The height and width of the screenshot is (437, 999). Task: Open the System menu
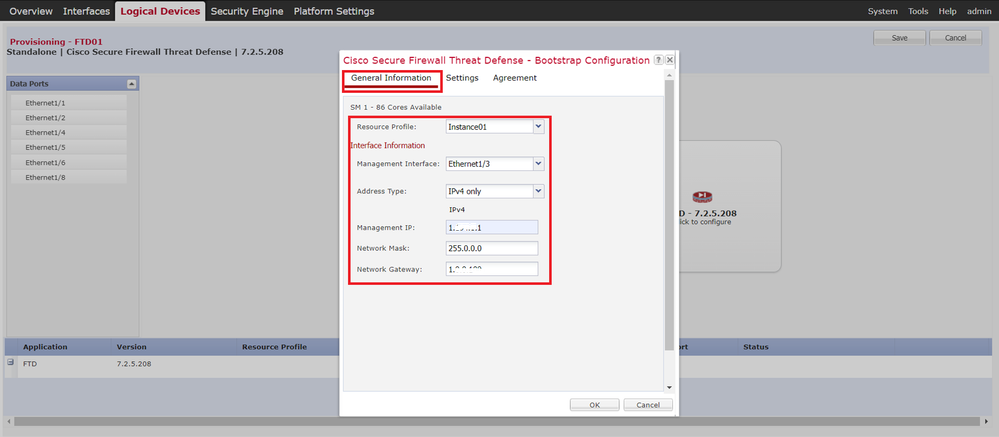click(882, 11)
